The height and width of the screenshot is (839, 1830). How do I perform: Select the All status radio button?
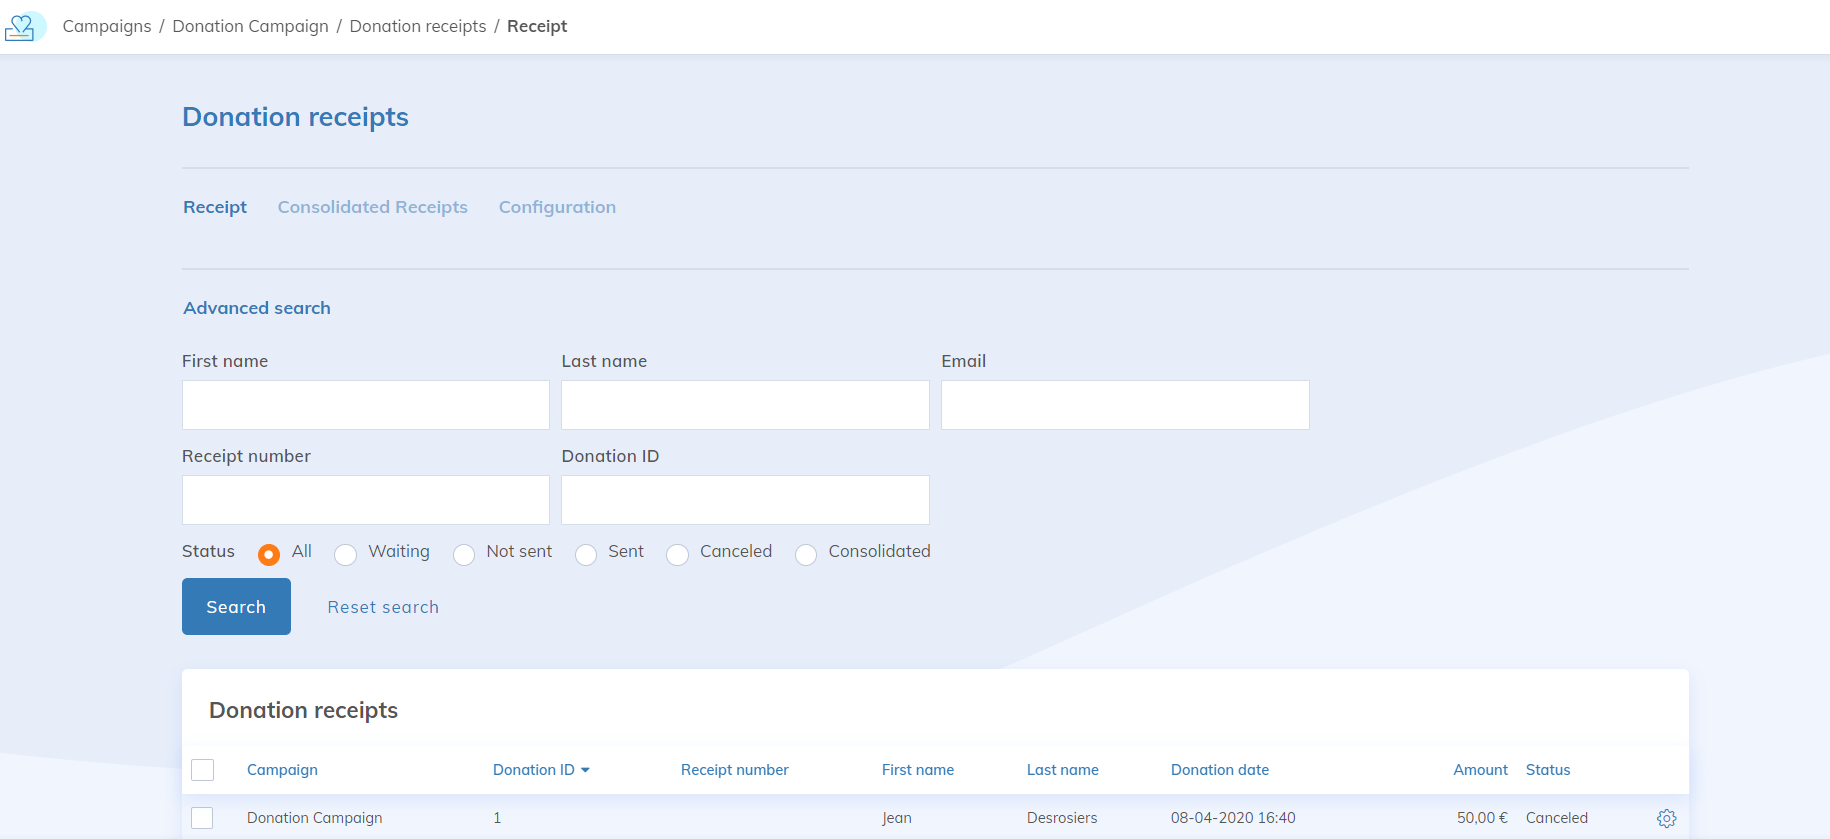(269, 554)
